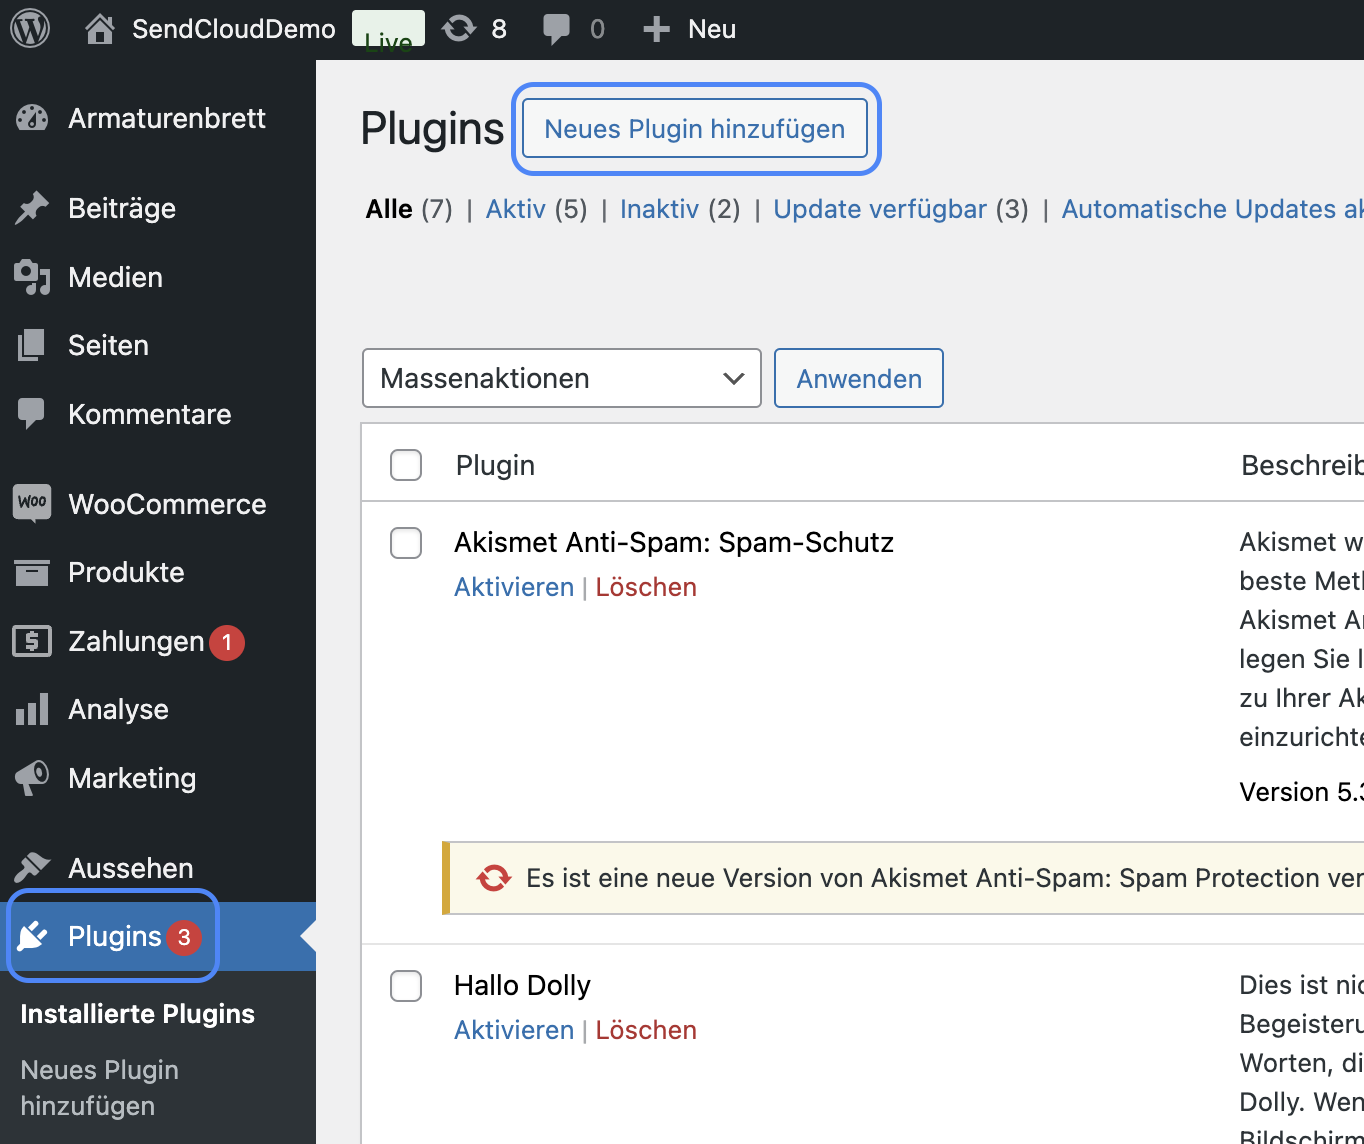Viewport: 1364px width, 1144px height.
Task: Click the Beiträge pushpin icon
Action: pos(32,208)
